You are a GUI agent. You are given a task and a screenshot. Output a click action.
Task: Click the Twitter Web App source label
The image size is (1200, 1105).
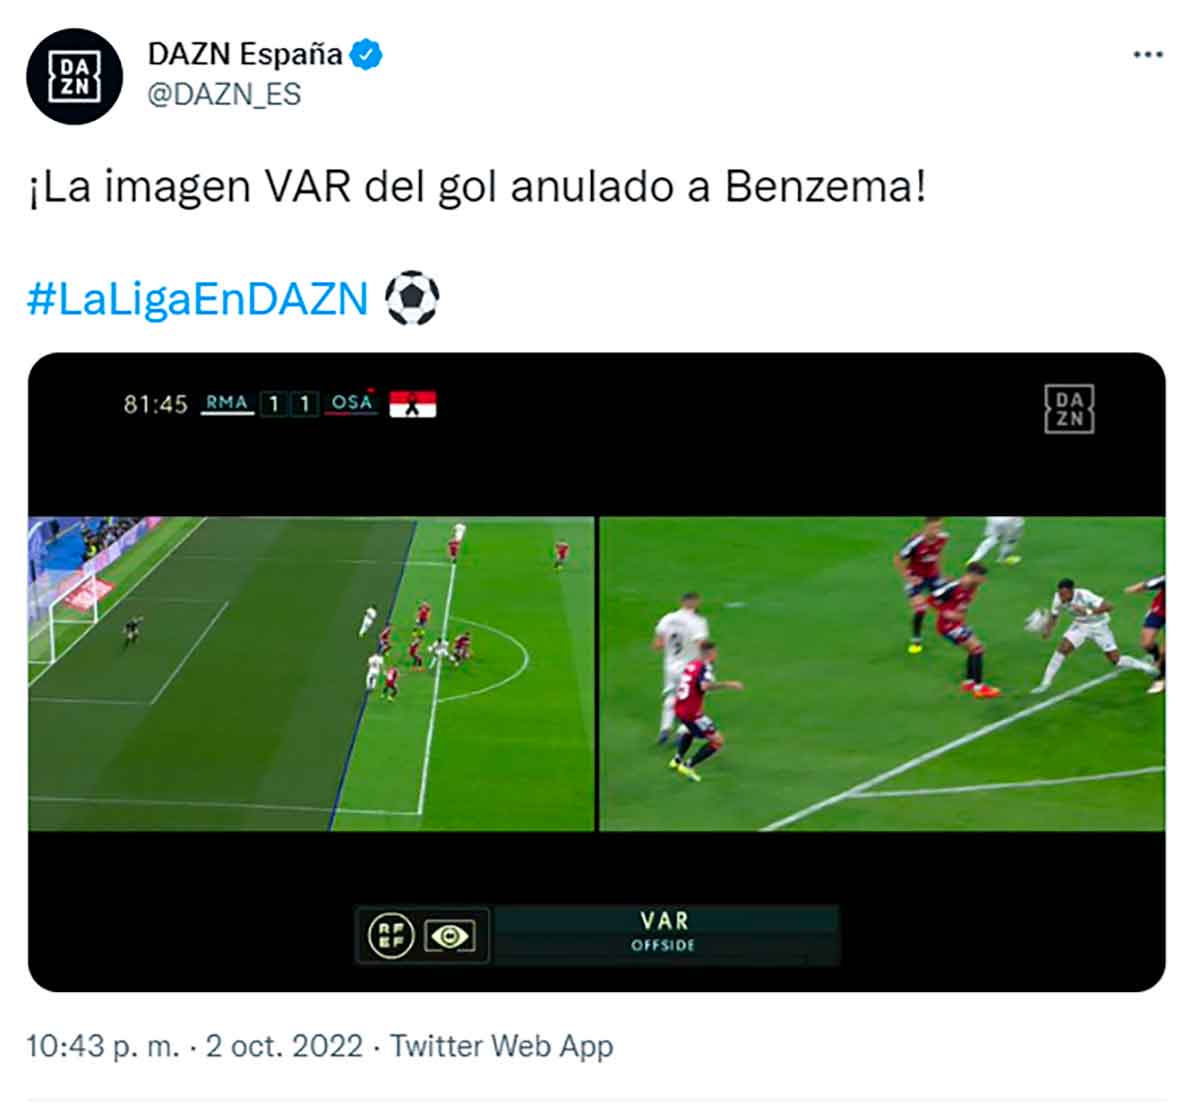click(x=501, y=1046)
